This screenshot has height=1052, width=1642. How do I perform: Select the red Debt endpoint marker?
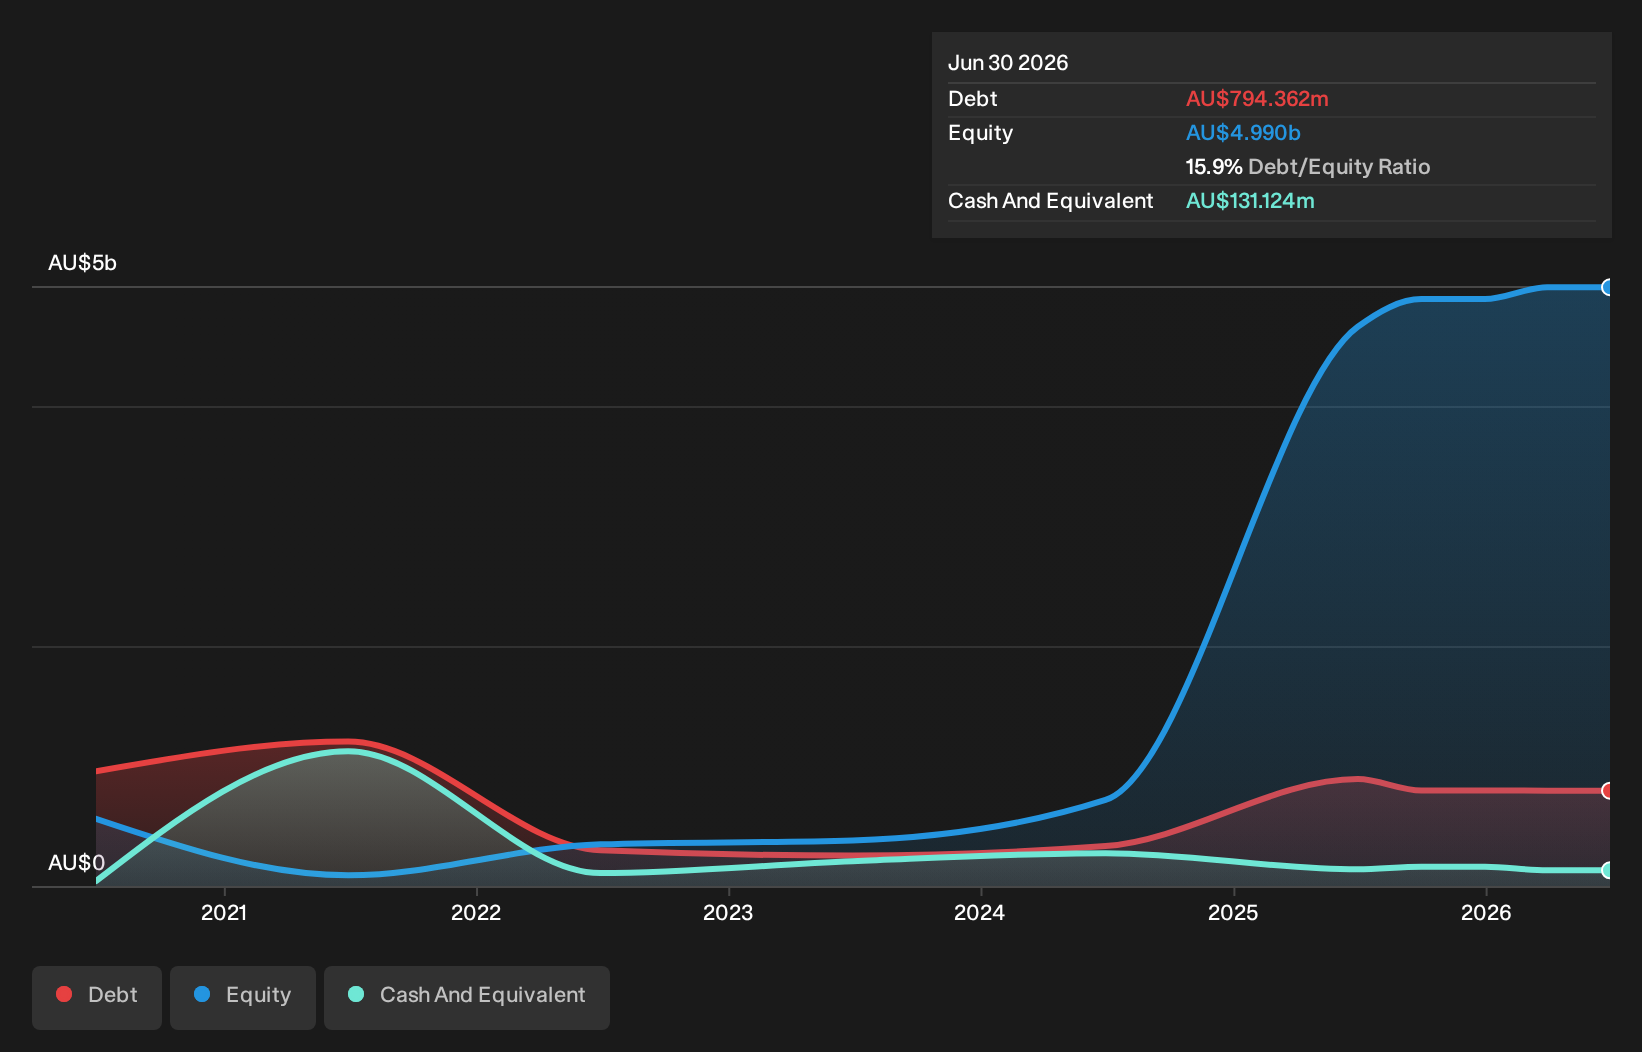[x=1608, y=791]
